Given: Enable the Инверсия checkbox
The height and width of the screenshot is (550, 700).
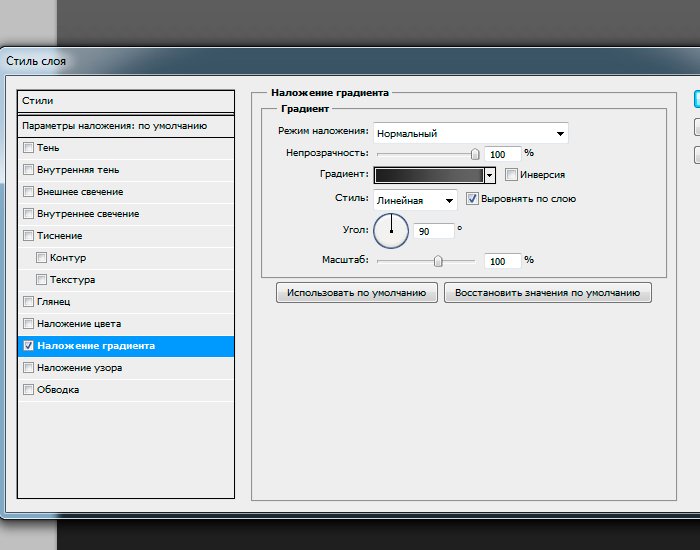Looking at the screenshot, I should click(x=511, y=174).
